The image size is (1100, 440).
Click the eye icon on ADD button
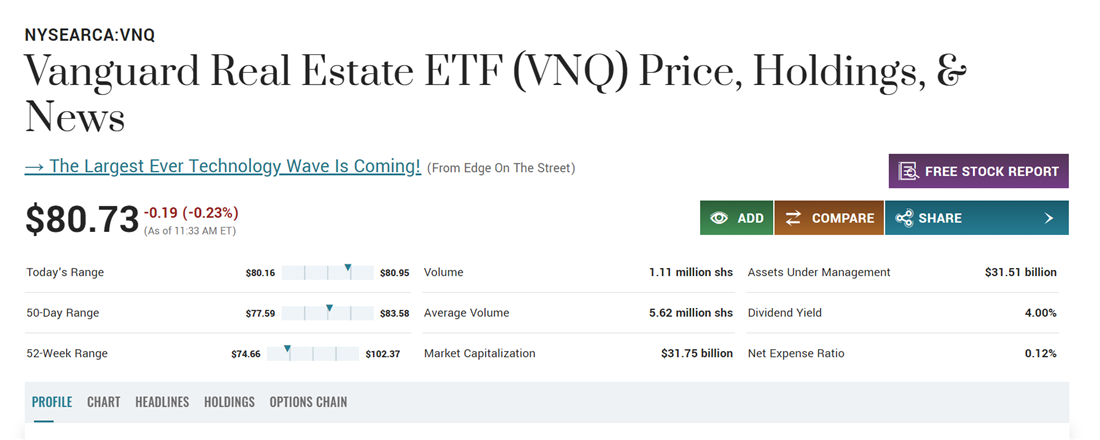click(x=718, y=218)
